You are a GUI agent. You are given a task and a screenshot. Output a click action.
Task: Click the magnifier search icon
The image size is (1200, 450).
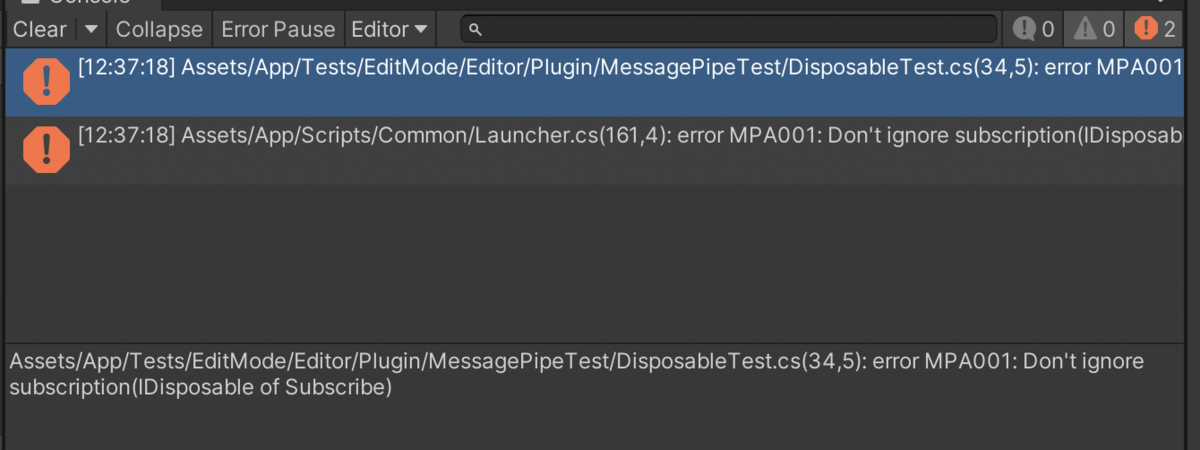pyautogui.click(x=477, y=30)
